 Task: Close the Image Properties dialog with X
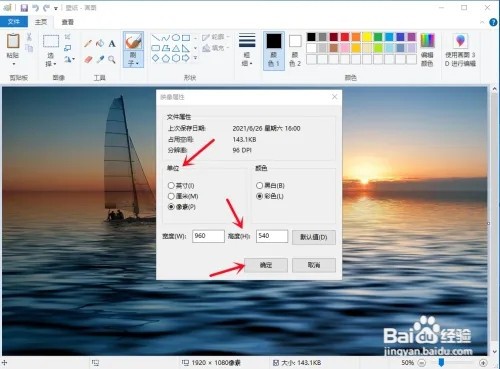(x=334, y=97)
